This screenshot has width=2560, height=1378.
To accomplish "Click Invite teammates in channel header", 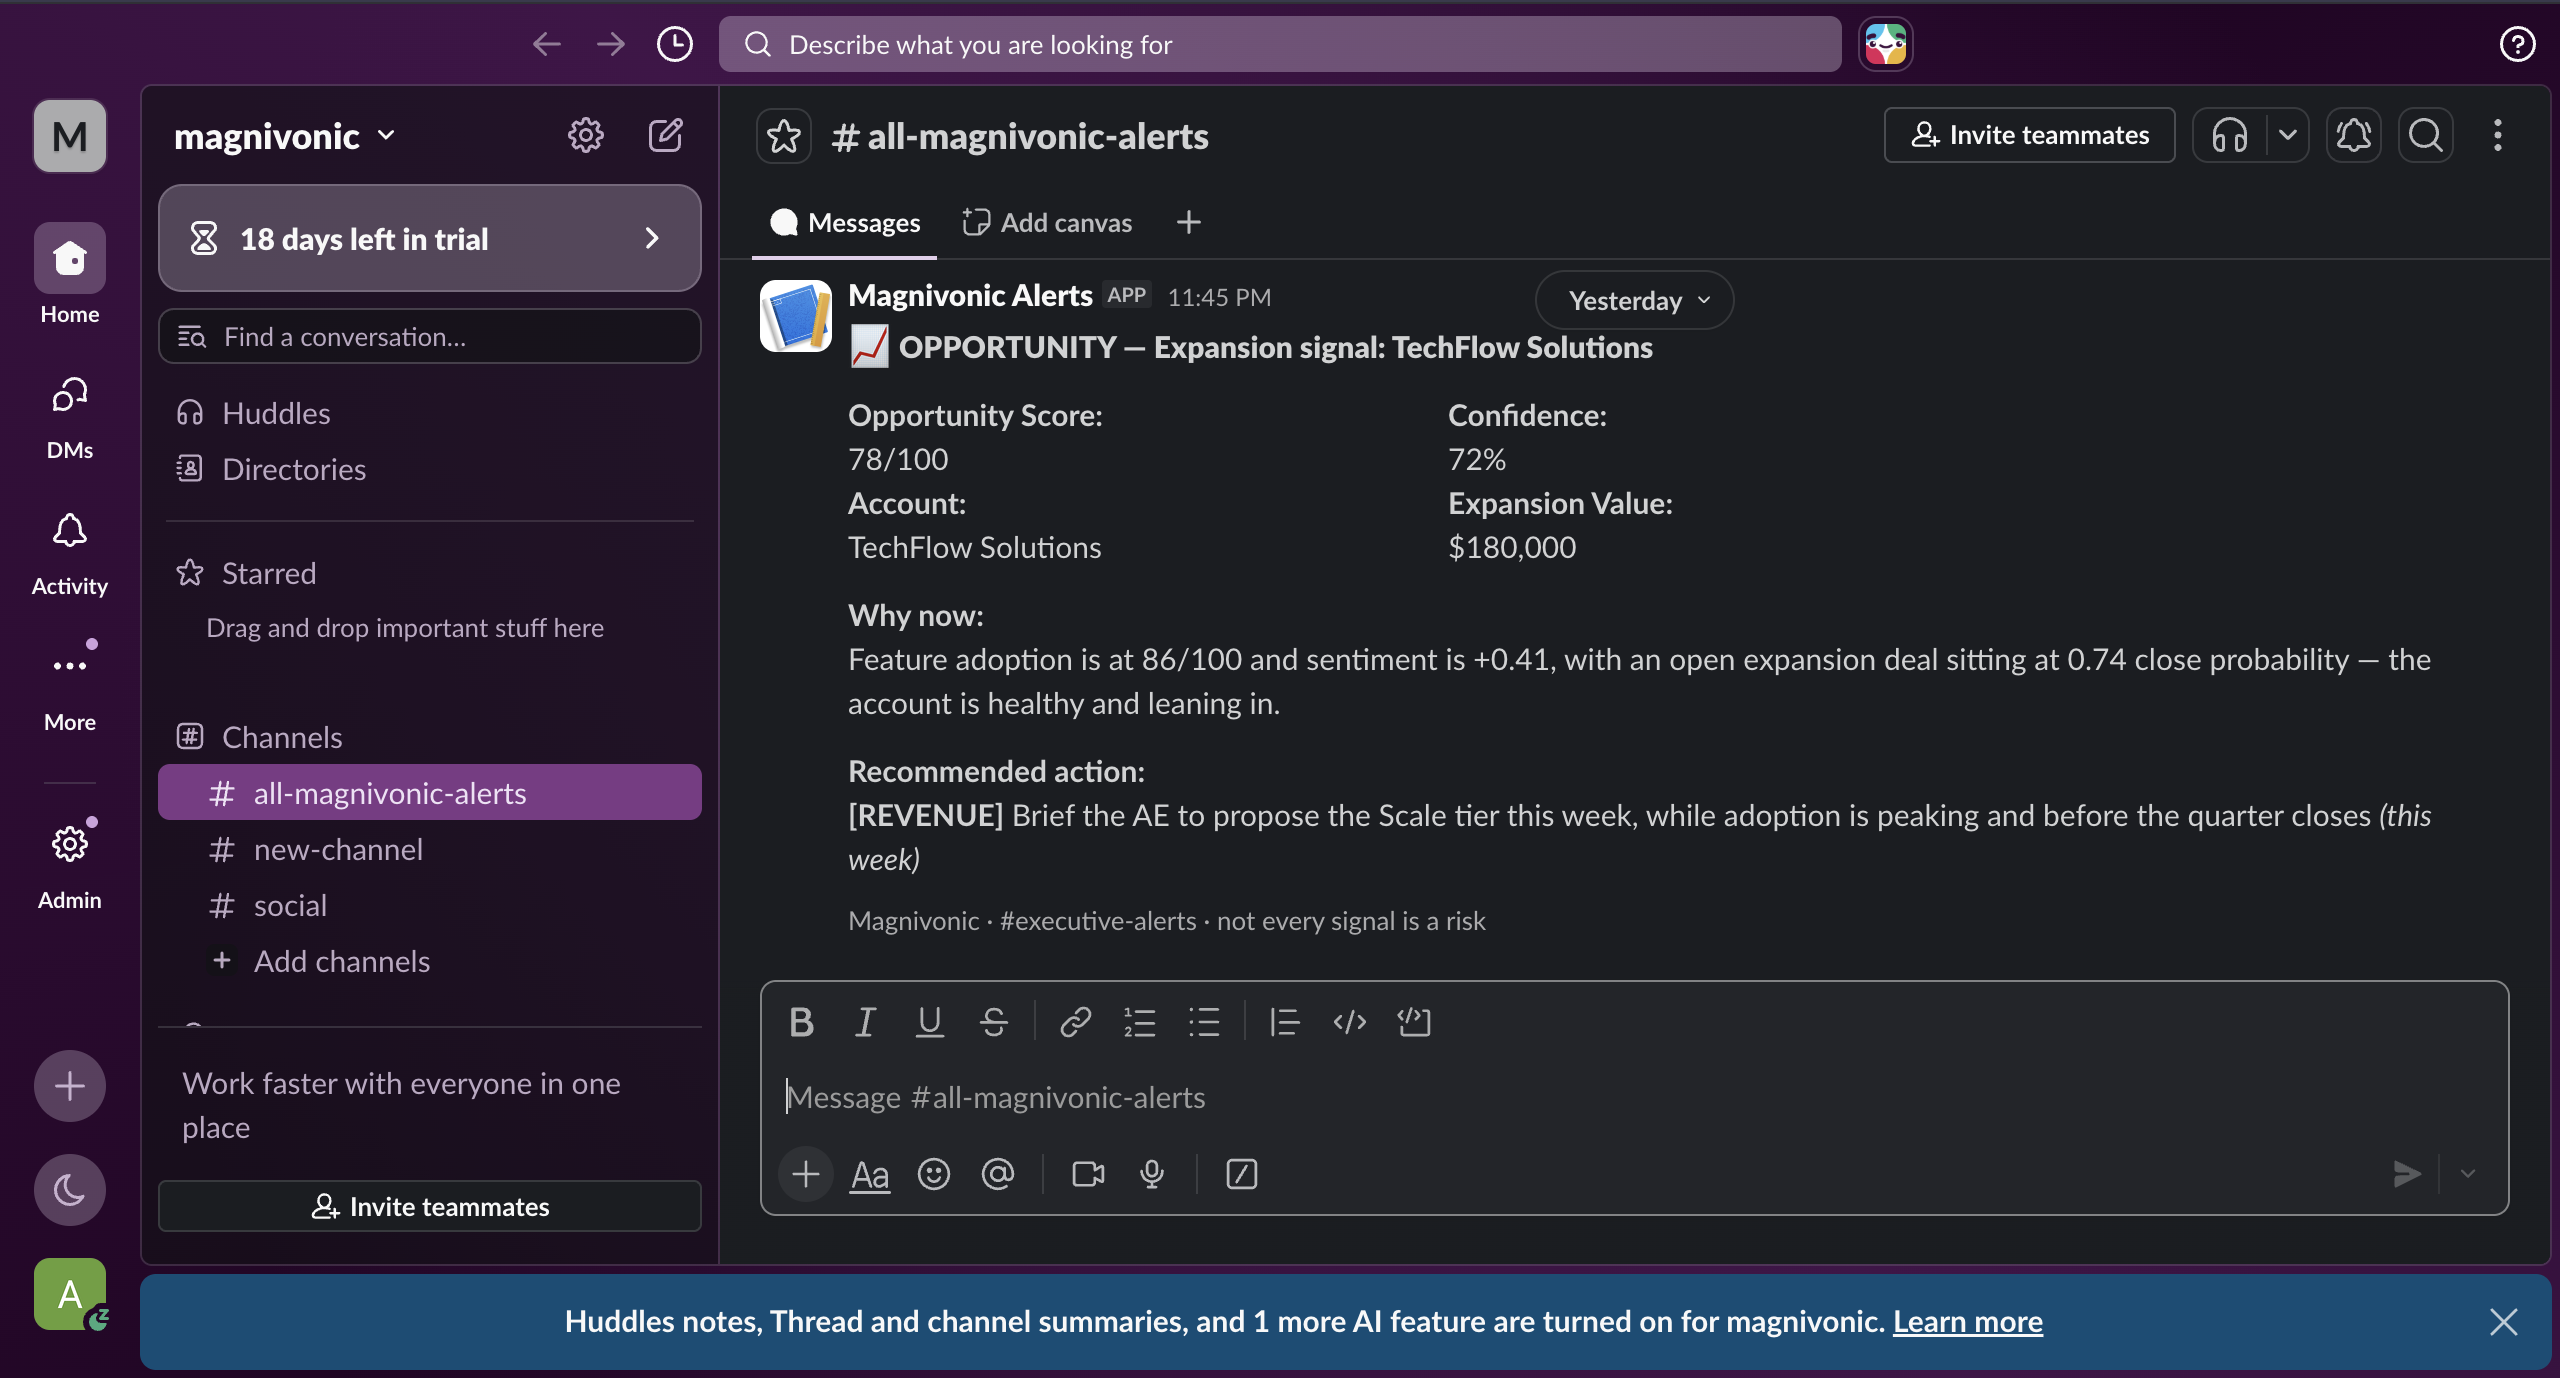I will coord(2029,135).
